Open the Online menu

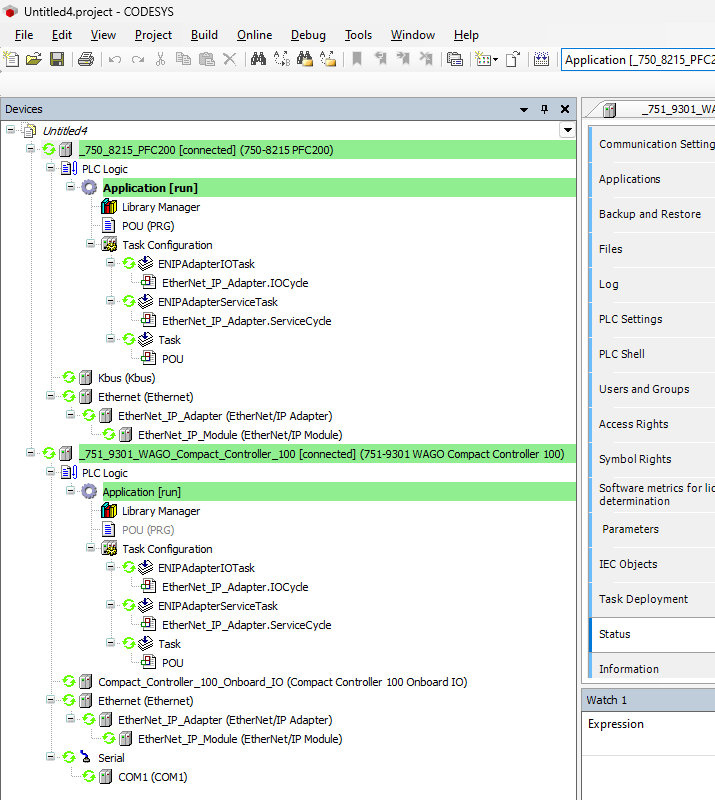pos(254,35)
